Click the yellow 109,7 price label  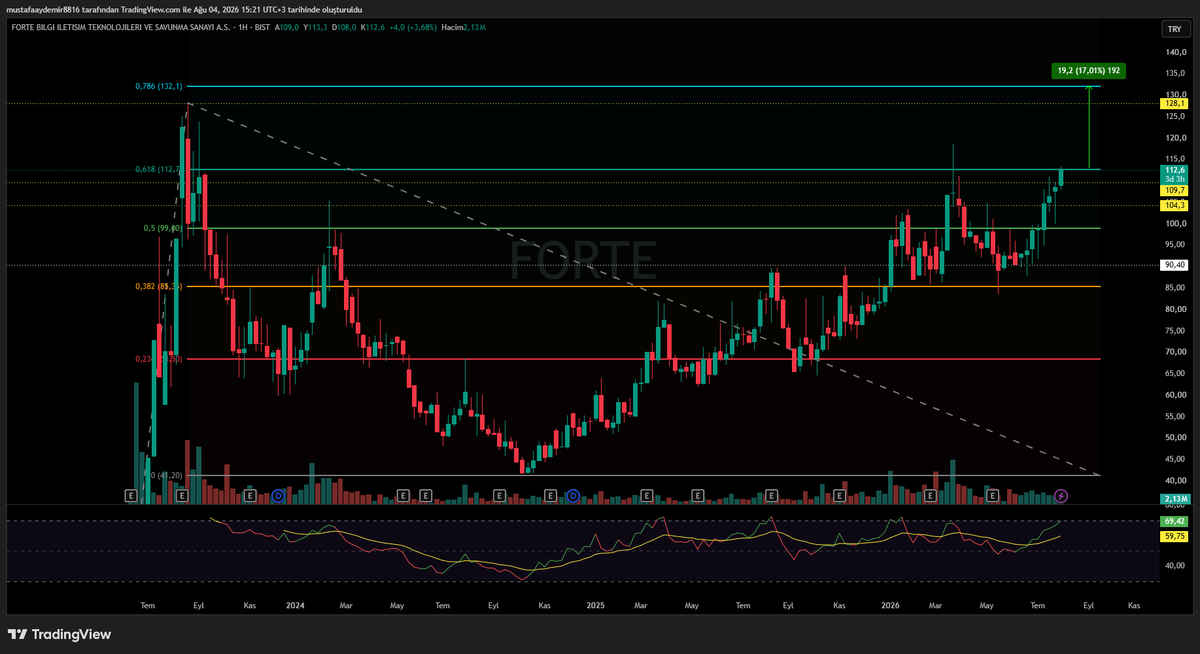click(1174, 190)
